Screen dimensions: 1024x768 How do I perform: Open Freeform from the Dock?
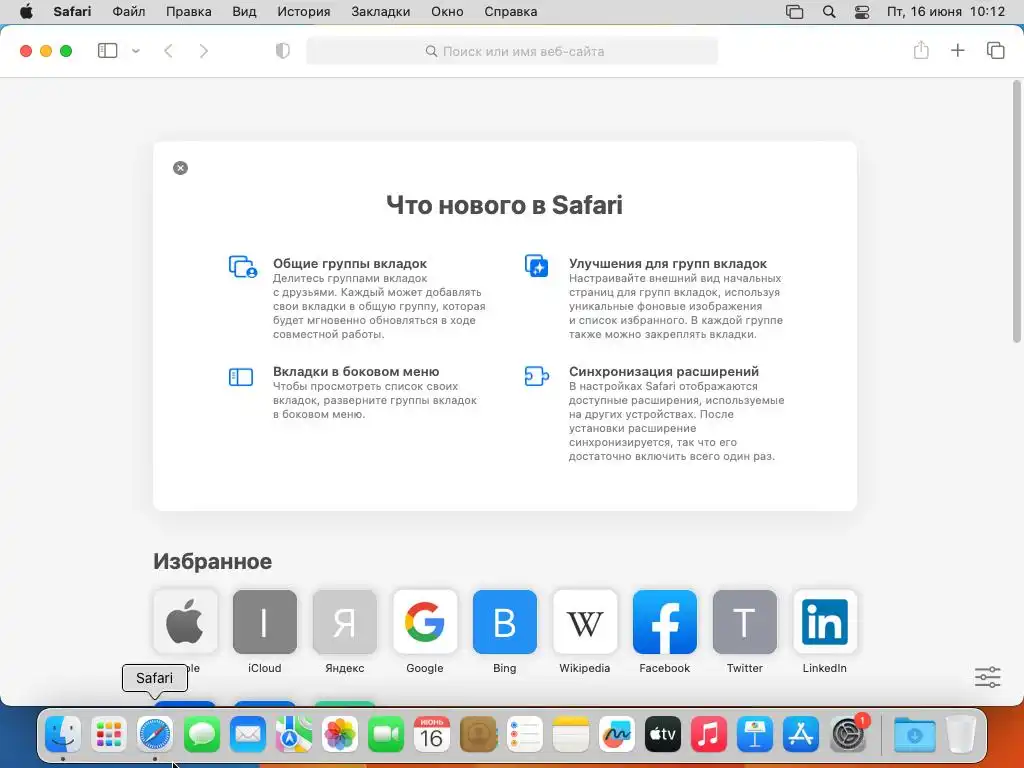coord(616,735)
